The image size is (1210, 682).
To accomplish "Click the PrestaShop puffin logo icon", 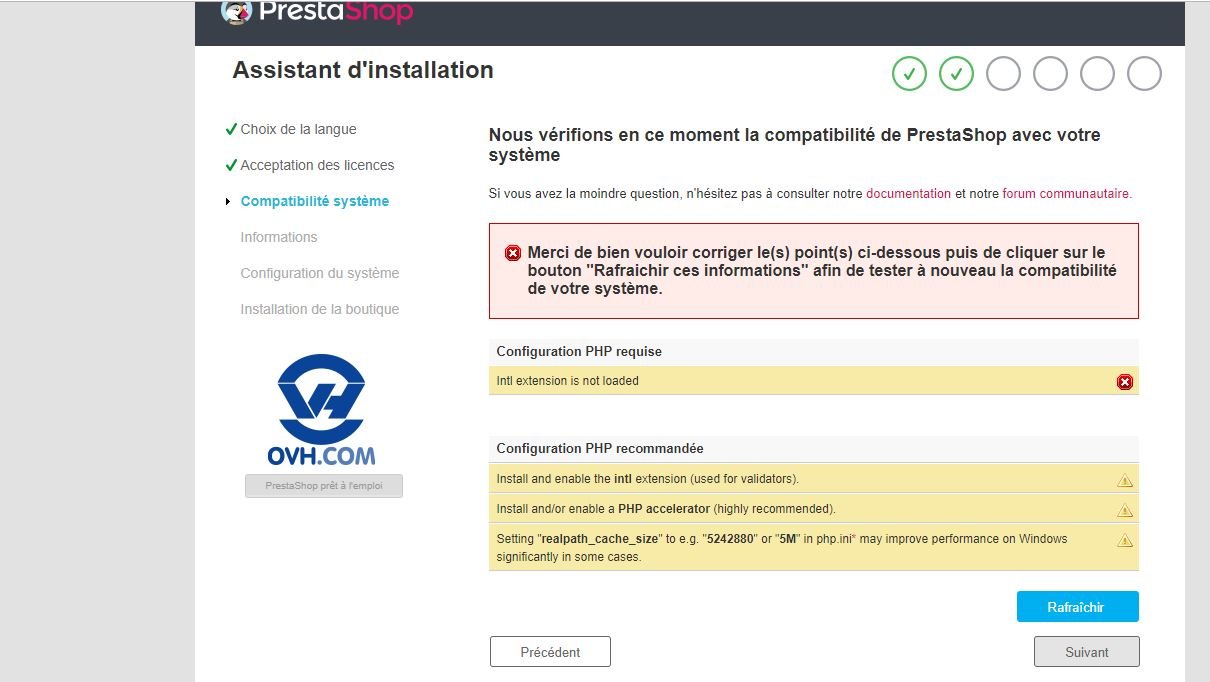I will pos(236,12).
